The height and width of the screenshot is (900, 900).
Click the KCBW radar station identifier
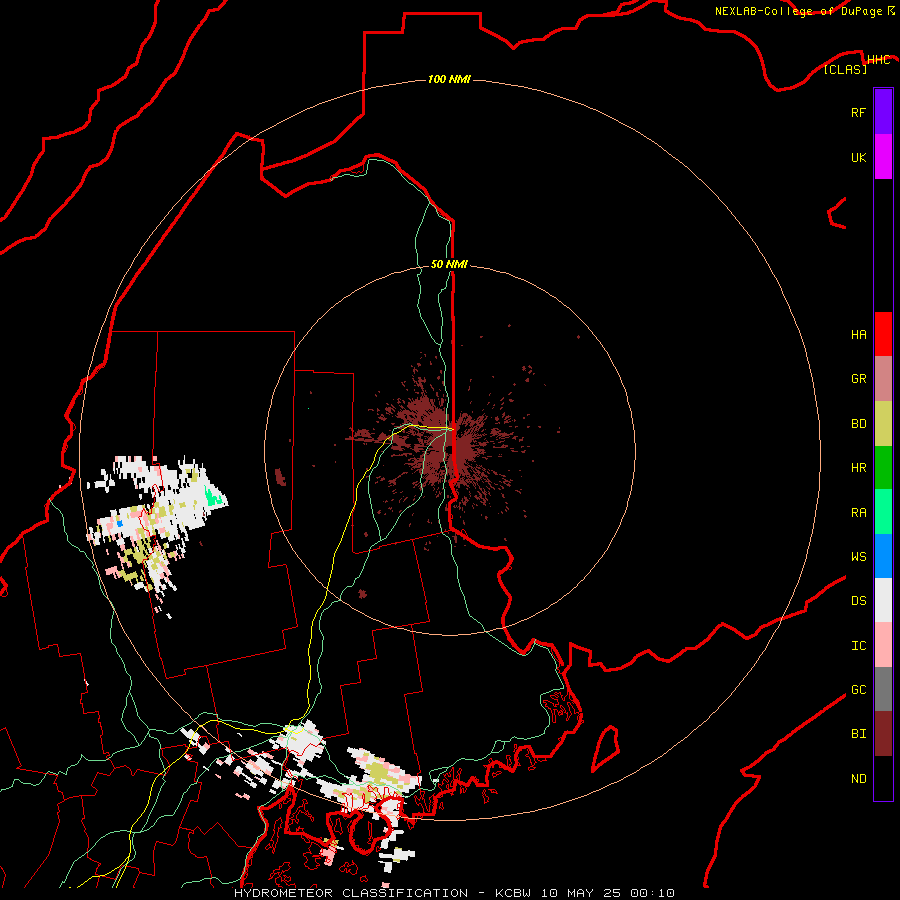513,893
